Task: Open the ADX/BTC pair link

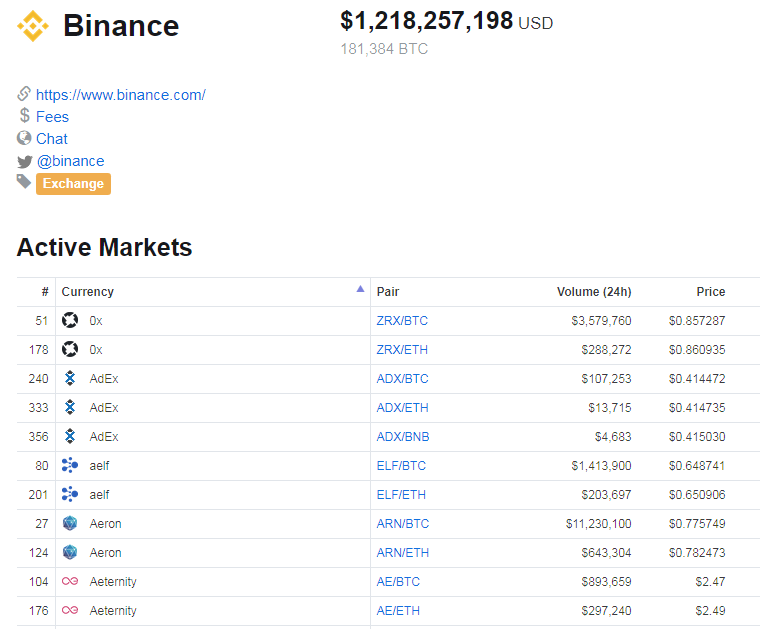Action: (402, 379)
